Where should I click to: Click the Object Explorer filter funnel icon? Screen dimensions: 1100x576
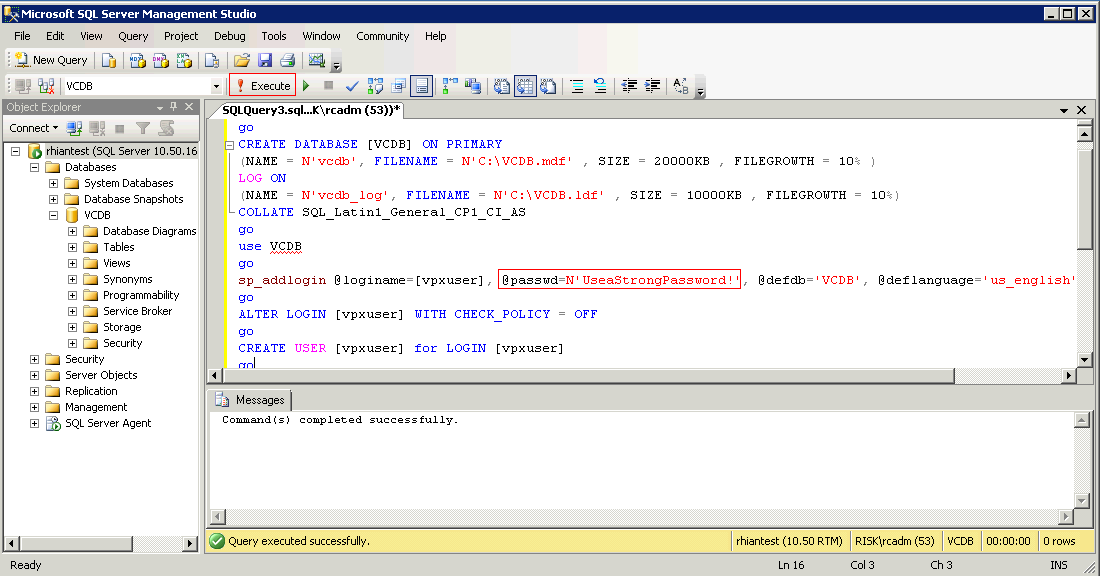[x=143, y=128]
